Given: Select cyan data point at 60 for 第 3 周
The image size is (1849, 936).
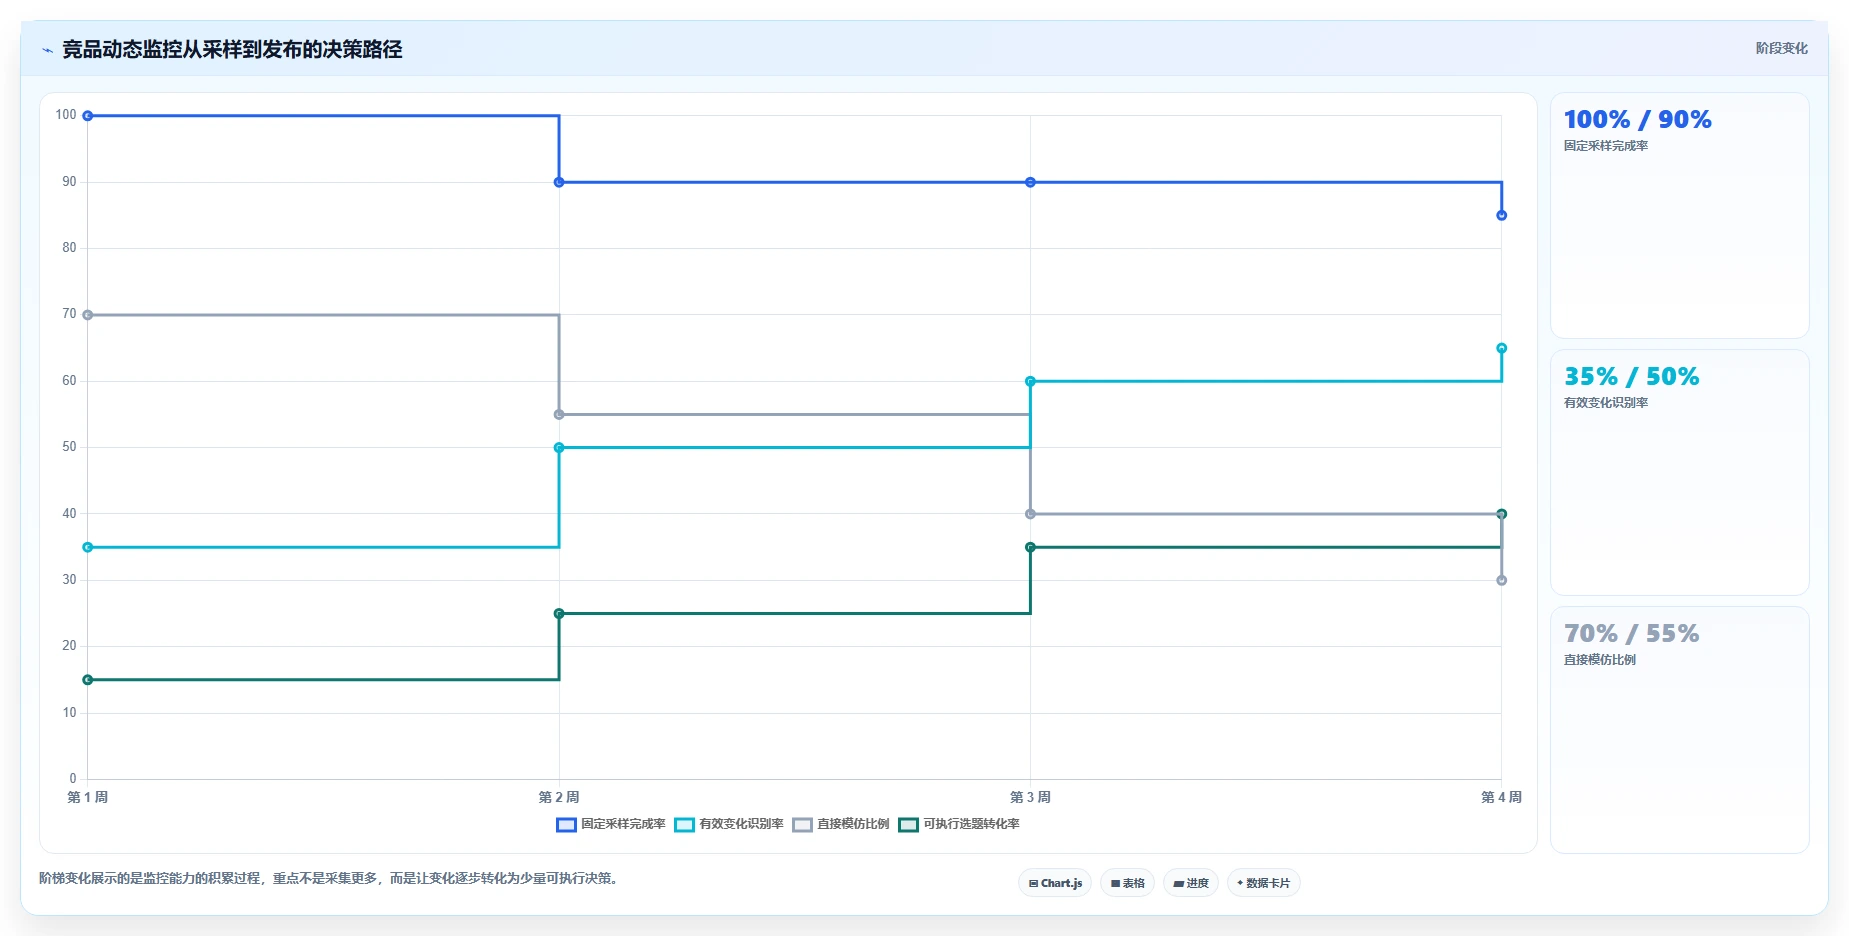Looking at the screenshot, I should coord(1030,381).
